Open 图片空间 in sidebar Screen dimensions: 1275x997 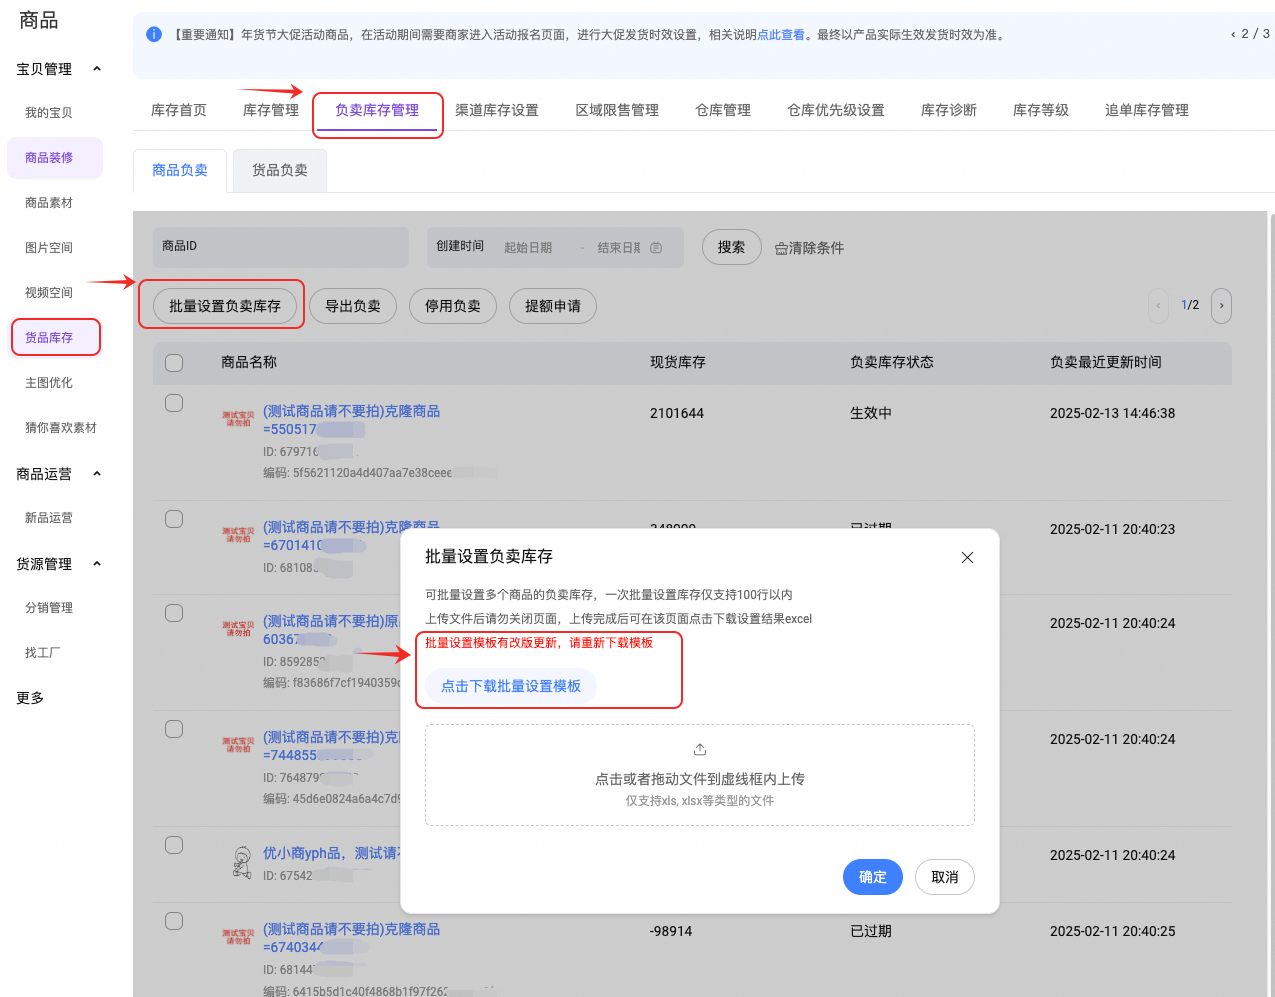(49, 248)
